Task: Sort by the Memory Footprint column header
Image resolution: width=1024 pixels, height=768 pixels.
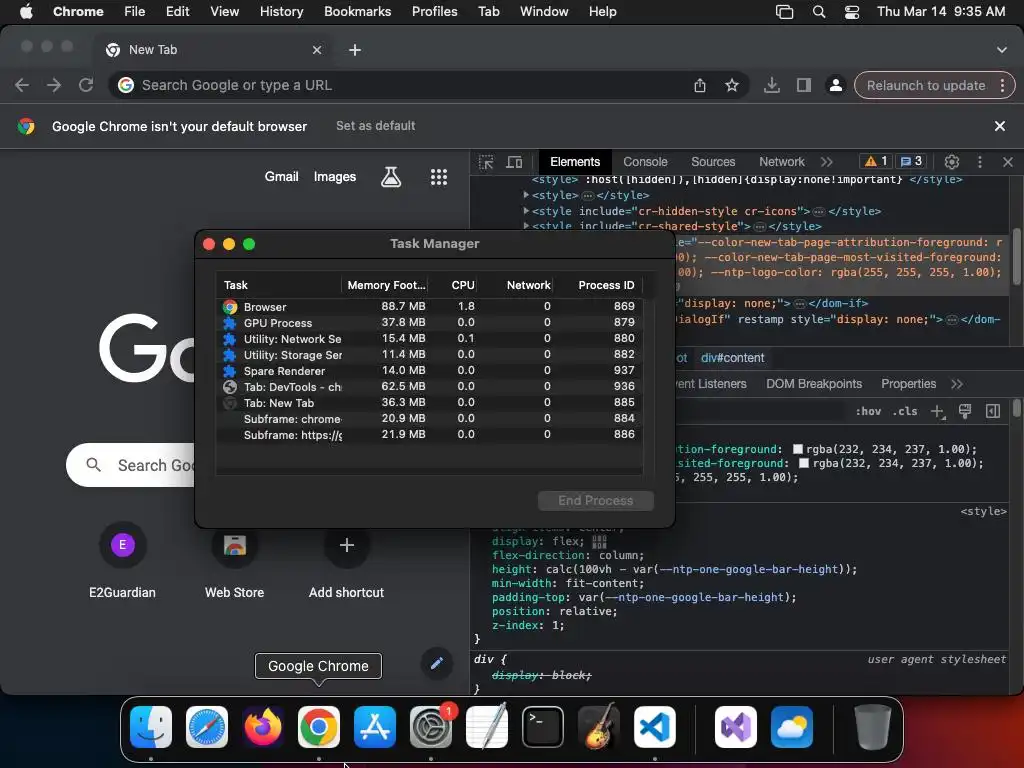Action: click(386, 285)
